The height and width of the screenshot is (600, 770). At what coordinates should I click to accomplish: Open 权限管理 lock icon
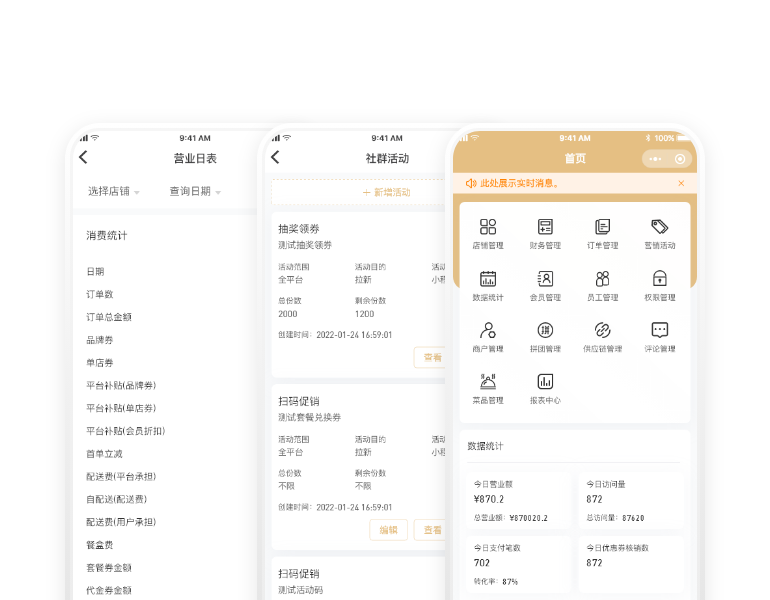point(659,280)
